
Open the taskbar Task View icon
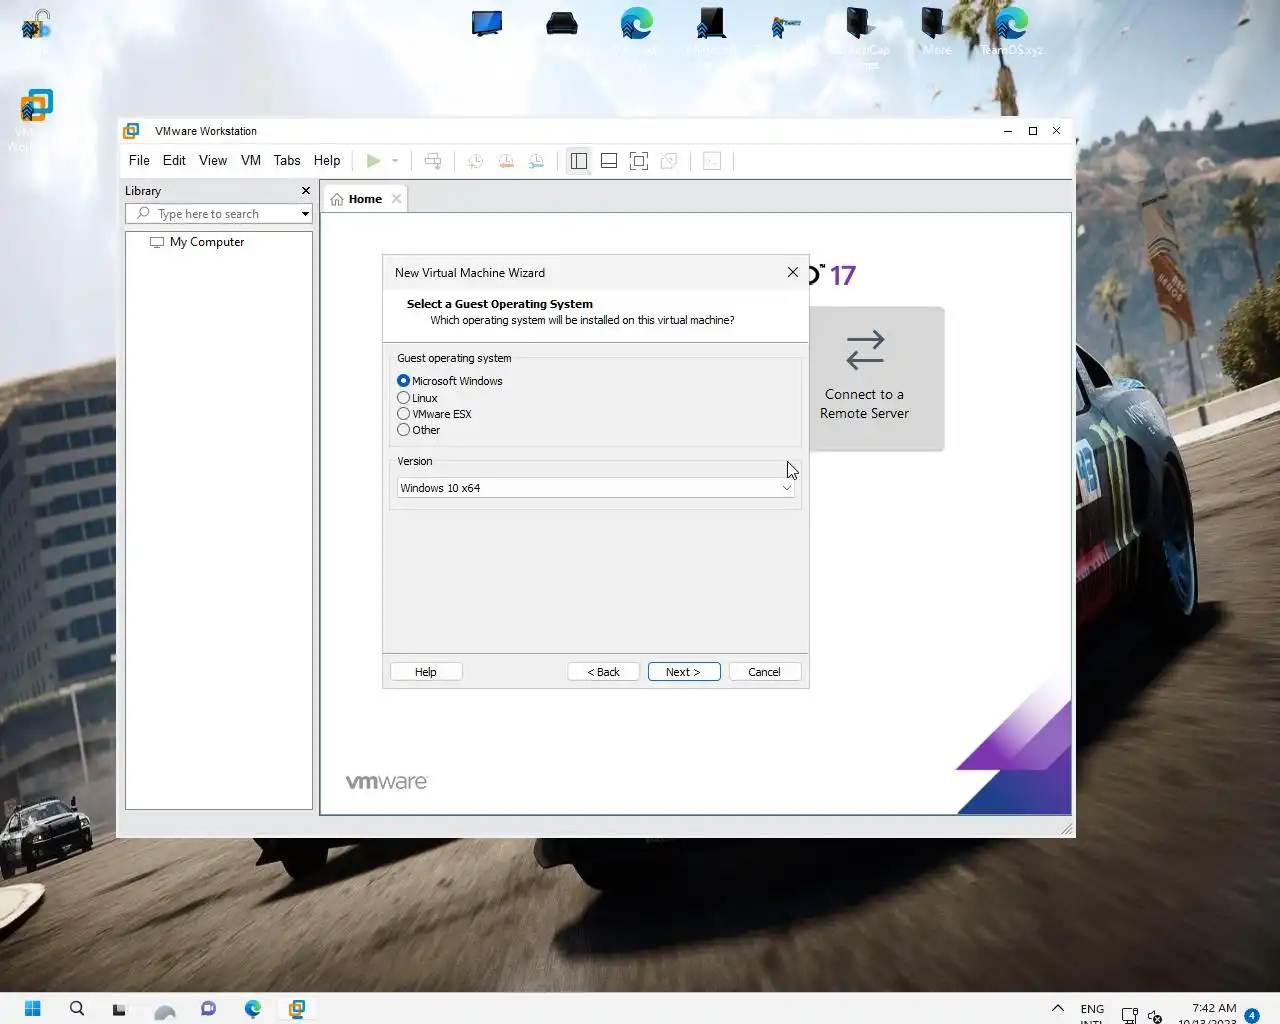point(119,1008)
